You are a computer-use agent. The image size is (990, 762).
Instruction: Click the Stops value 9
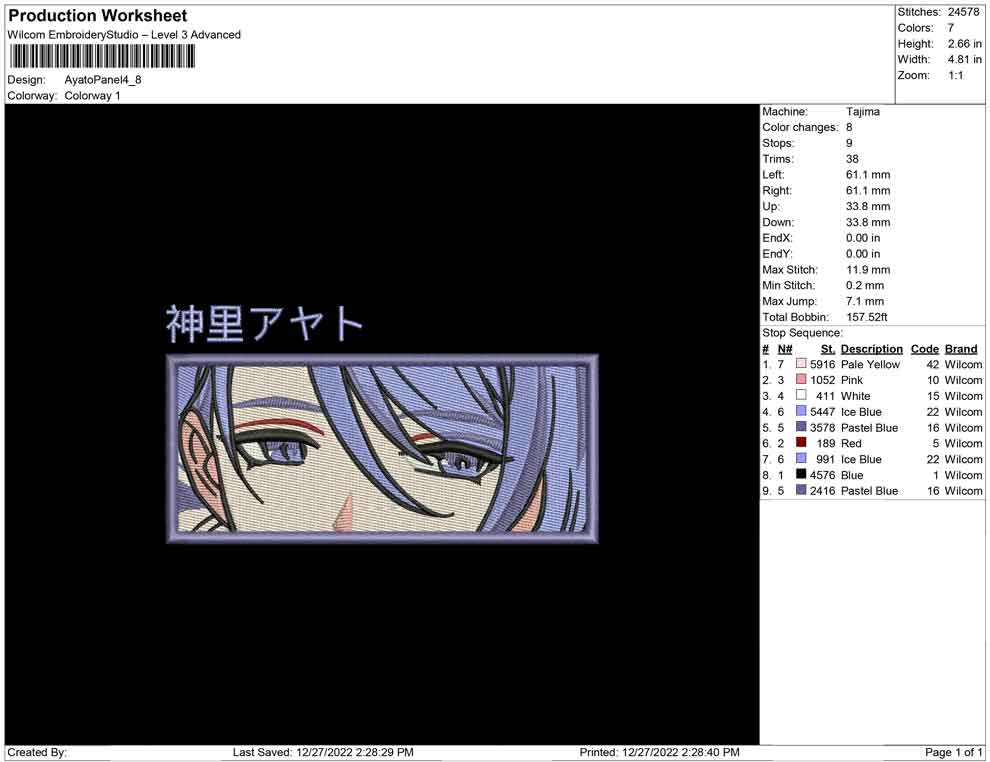[x=849, y=143]
